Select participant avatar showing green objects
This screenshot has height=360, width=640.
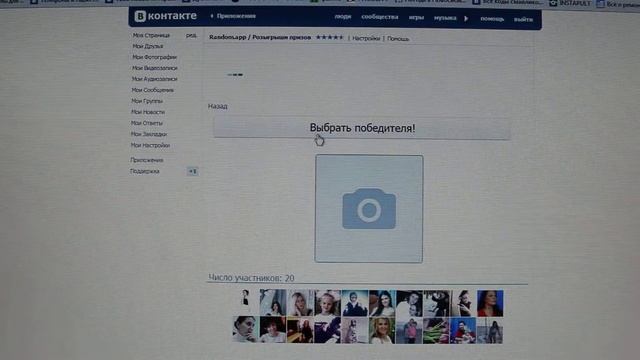[x=436, y=330]
